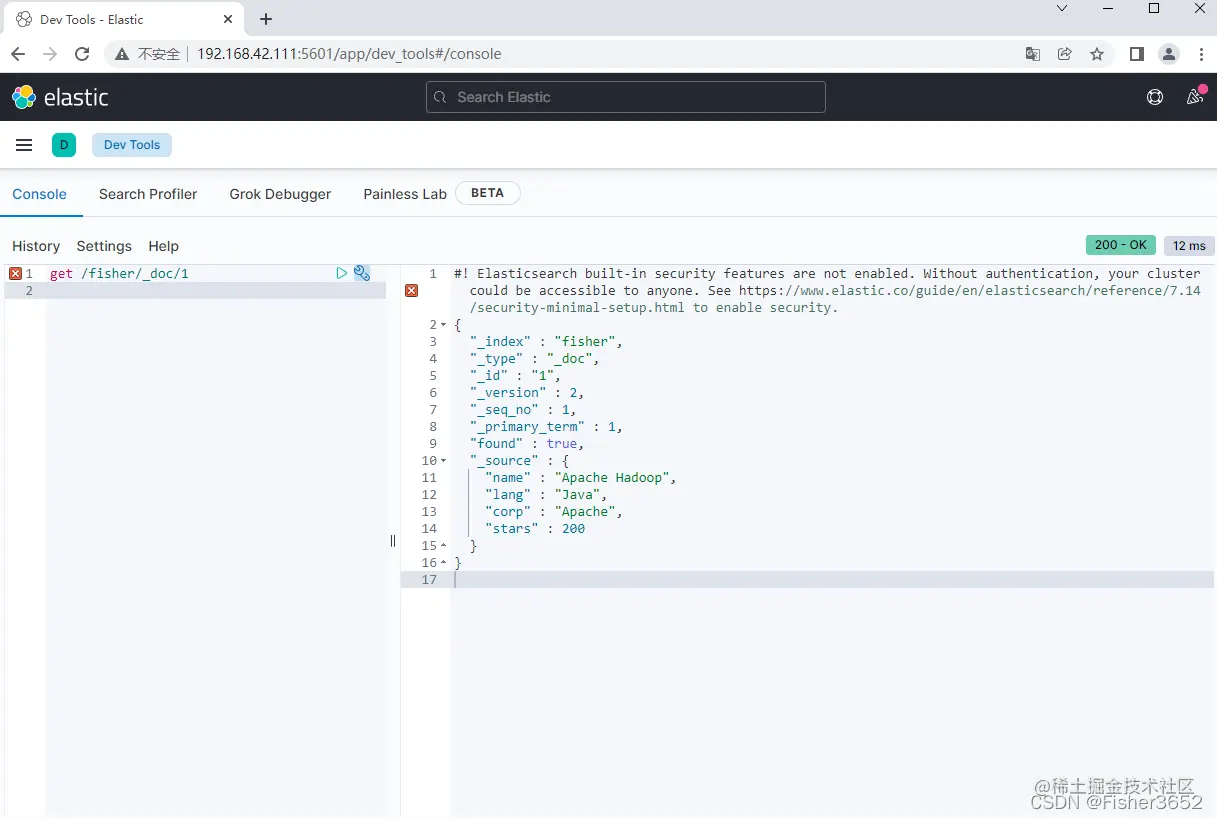The height and width of the screenshot is (819, 1217).
Task: Close the Dev Tools - Elastic tab
Action: point(229,19)
